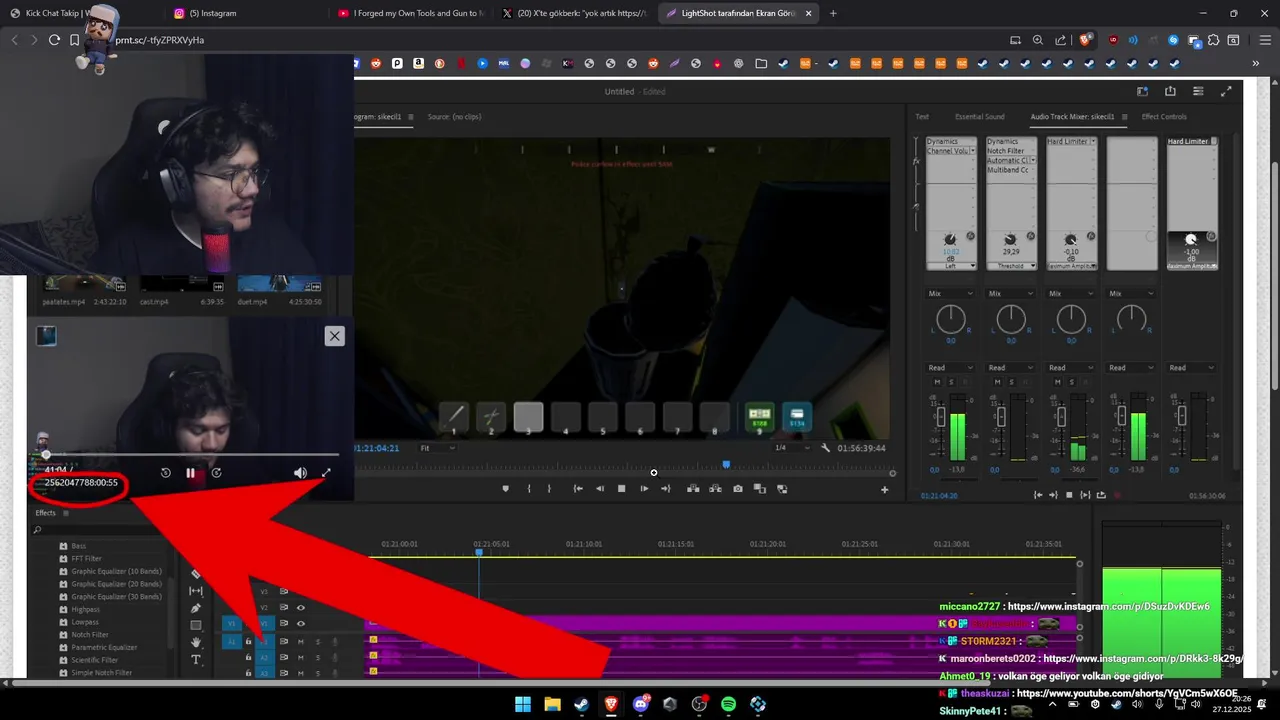Play the sequence in program monitor
Screen dimensions: 1280x720
pyautogui.click(x=644, y=489)
